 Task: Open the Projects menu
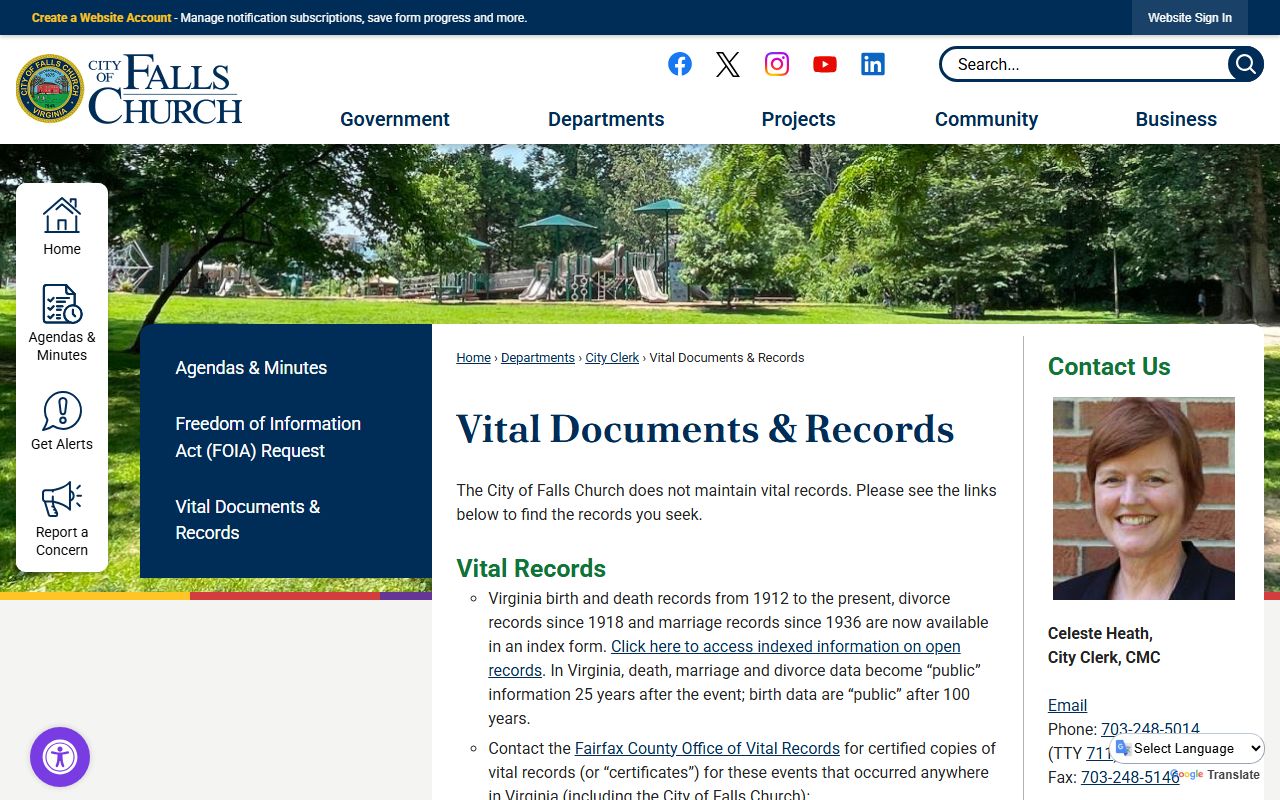point(798,119)
